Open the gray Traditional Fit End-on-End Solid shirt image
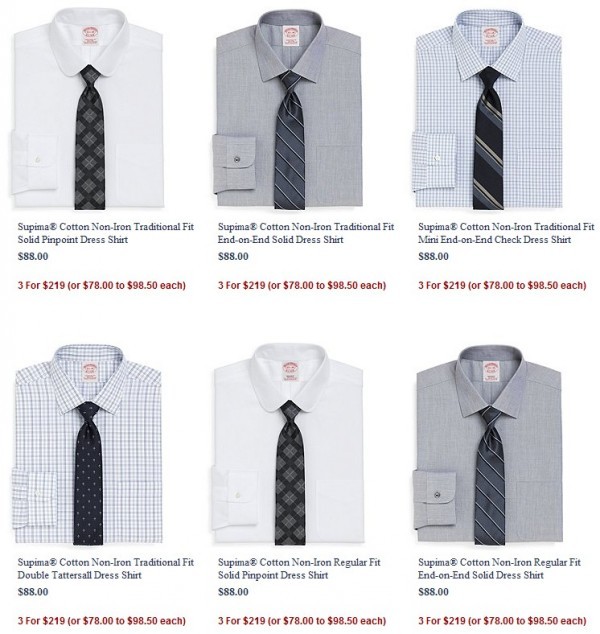600x634 pixels. [288, 109]
